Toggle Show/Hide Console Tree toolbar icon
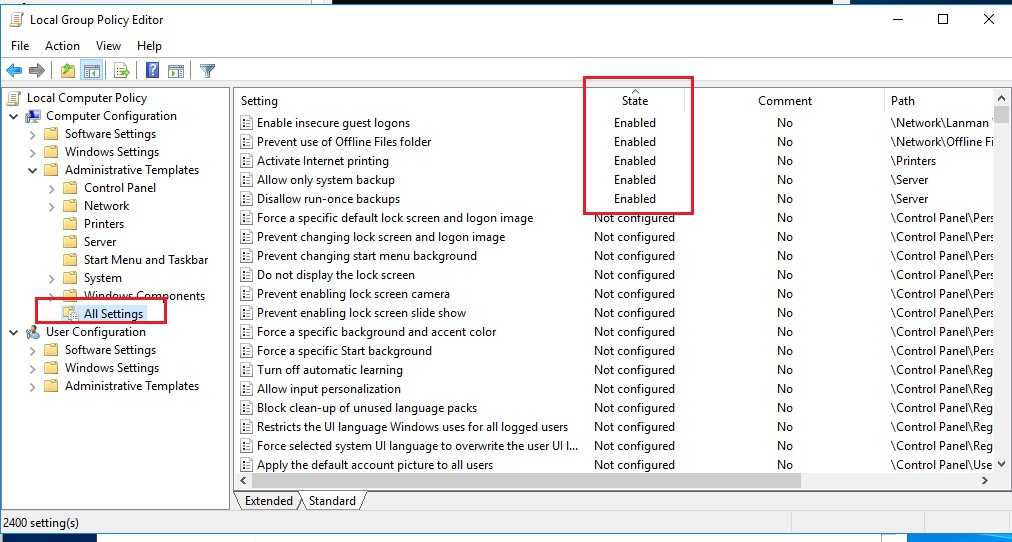The width and height of the screenshot is (1012, 542). 91,70
